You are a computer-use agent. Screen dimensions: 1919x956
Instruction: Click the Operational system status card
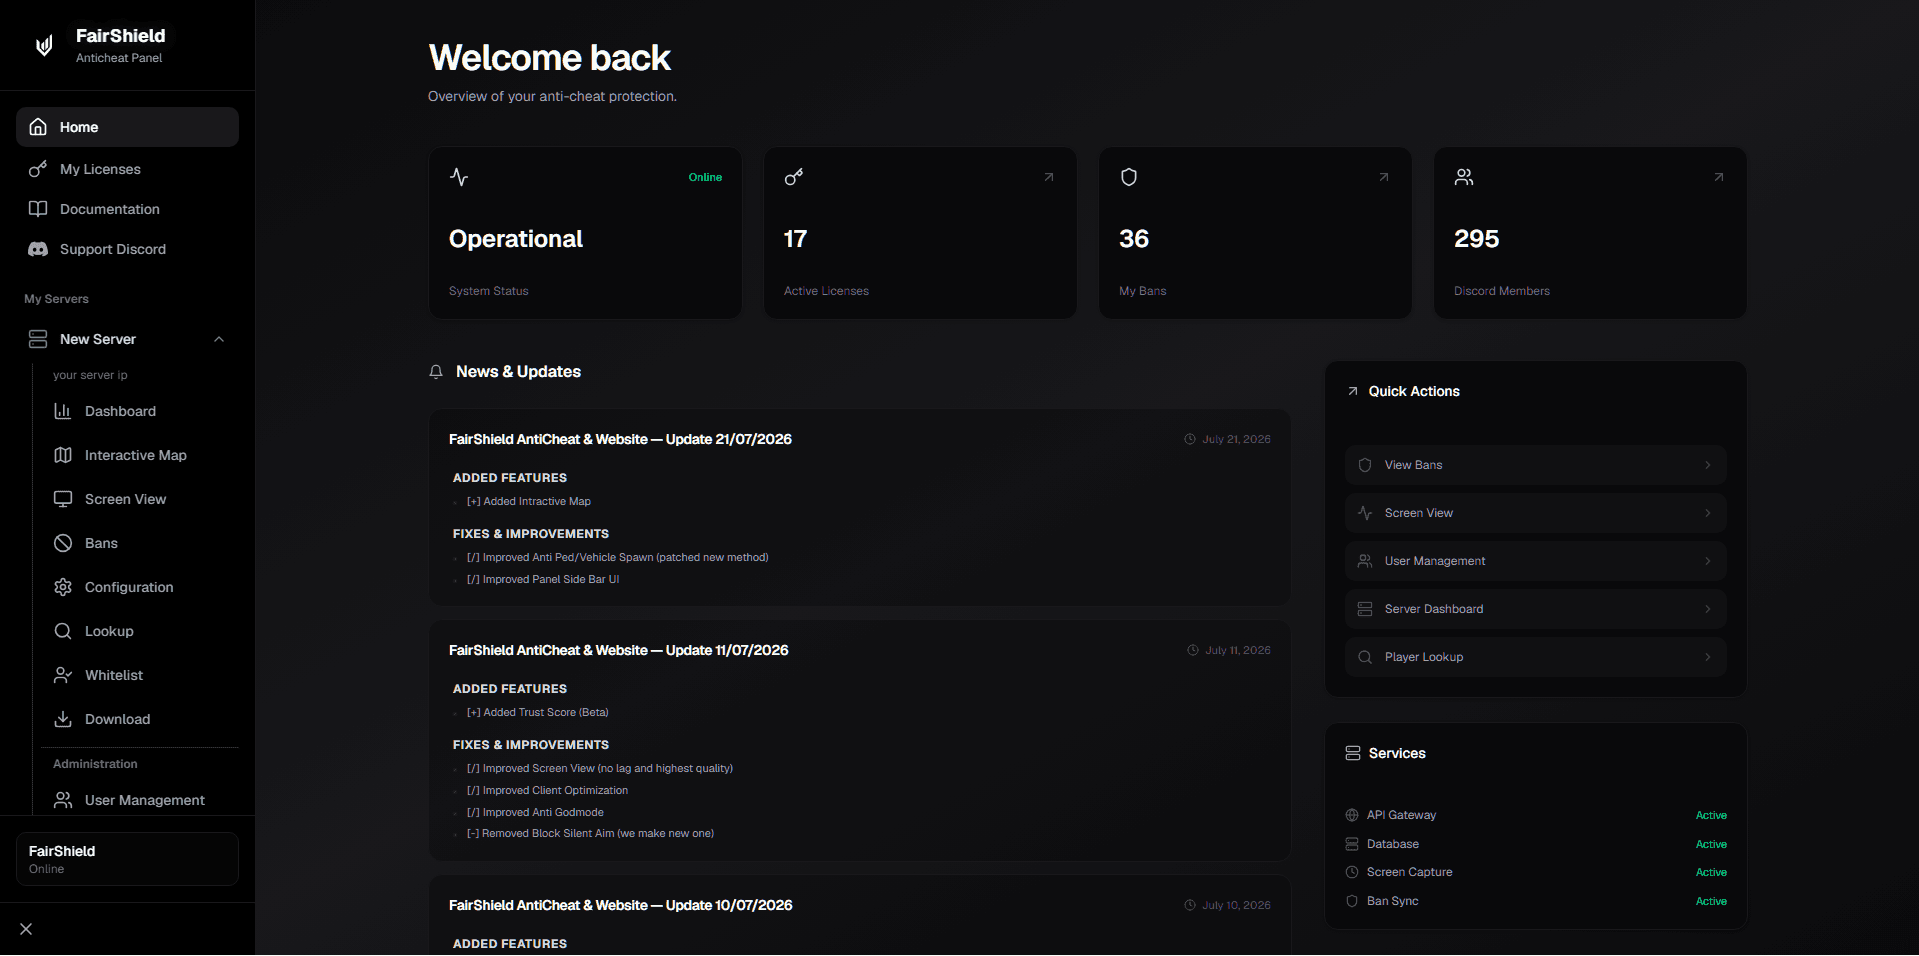coord(585,233)
